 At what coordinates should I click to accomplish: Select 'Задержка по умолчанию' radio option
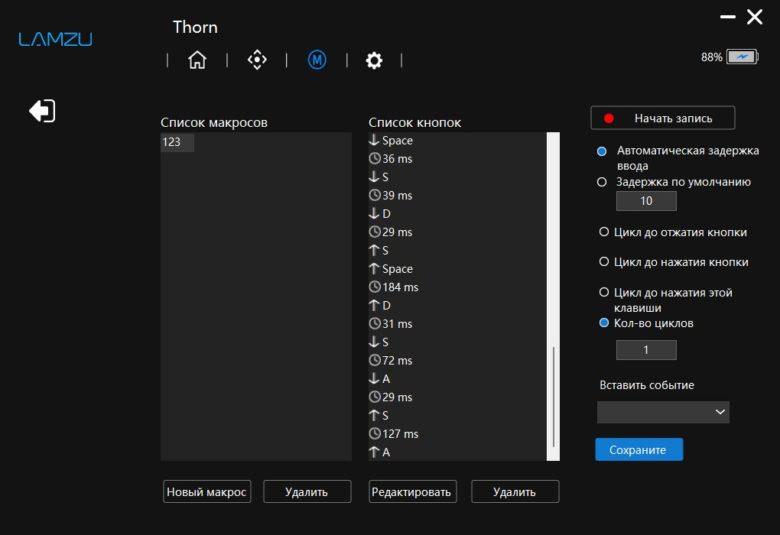tap(602, 182)
